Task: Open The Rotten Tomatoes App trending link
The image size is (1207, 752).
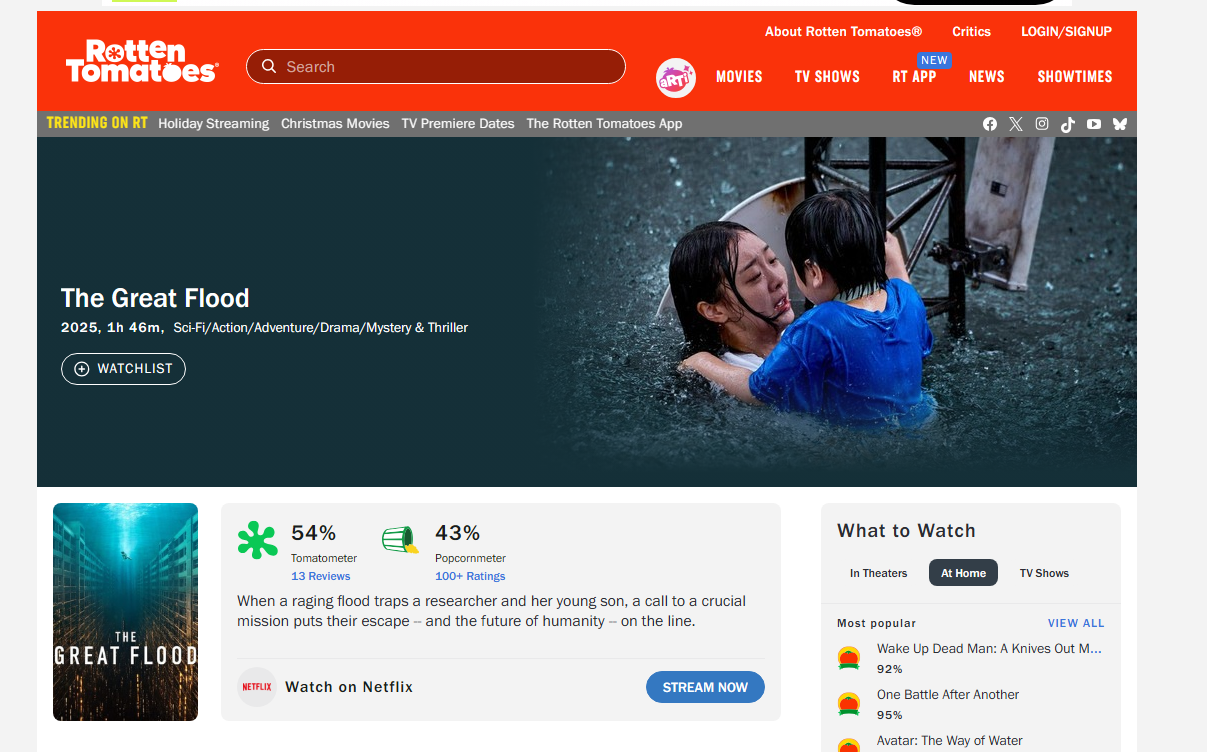Action: click(604, 124)
